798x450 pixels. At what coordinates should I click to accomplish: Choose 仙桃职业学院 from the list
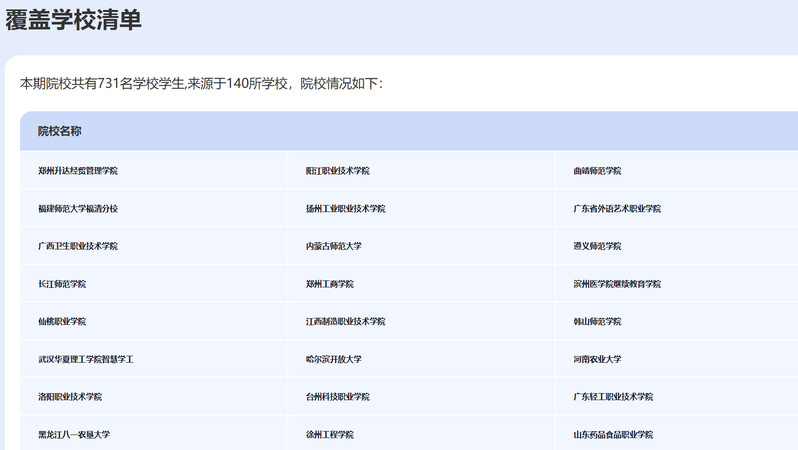pyautogui.click(x=62, y=322)
